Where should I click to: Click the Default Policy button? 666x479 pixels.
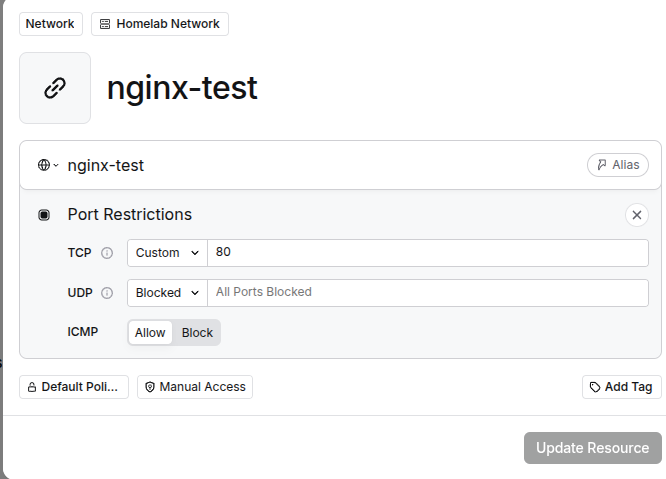click(74, 387)
